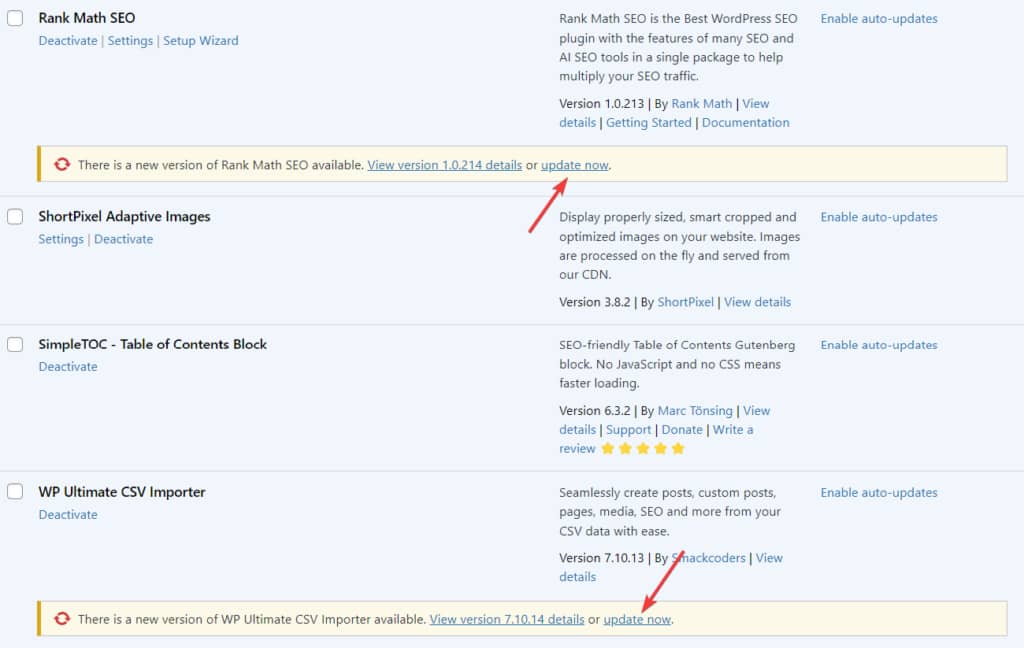Screen dimensions: 1024x648
Task: Open the SimpleTOC Support link
Action: point(628,430)
